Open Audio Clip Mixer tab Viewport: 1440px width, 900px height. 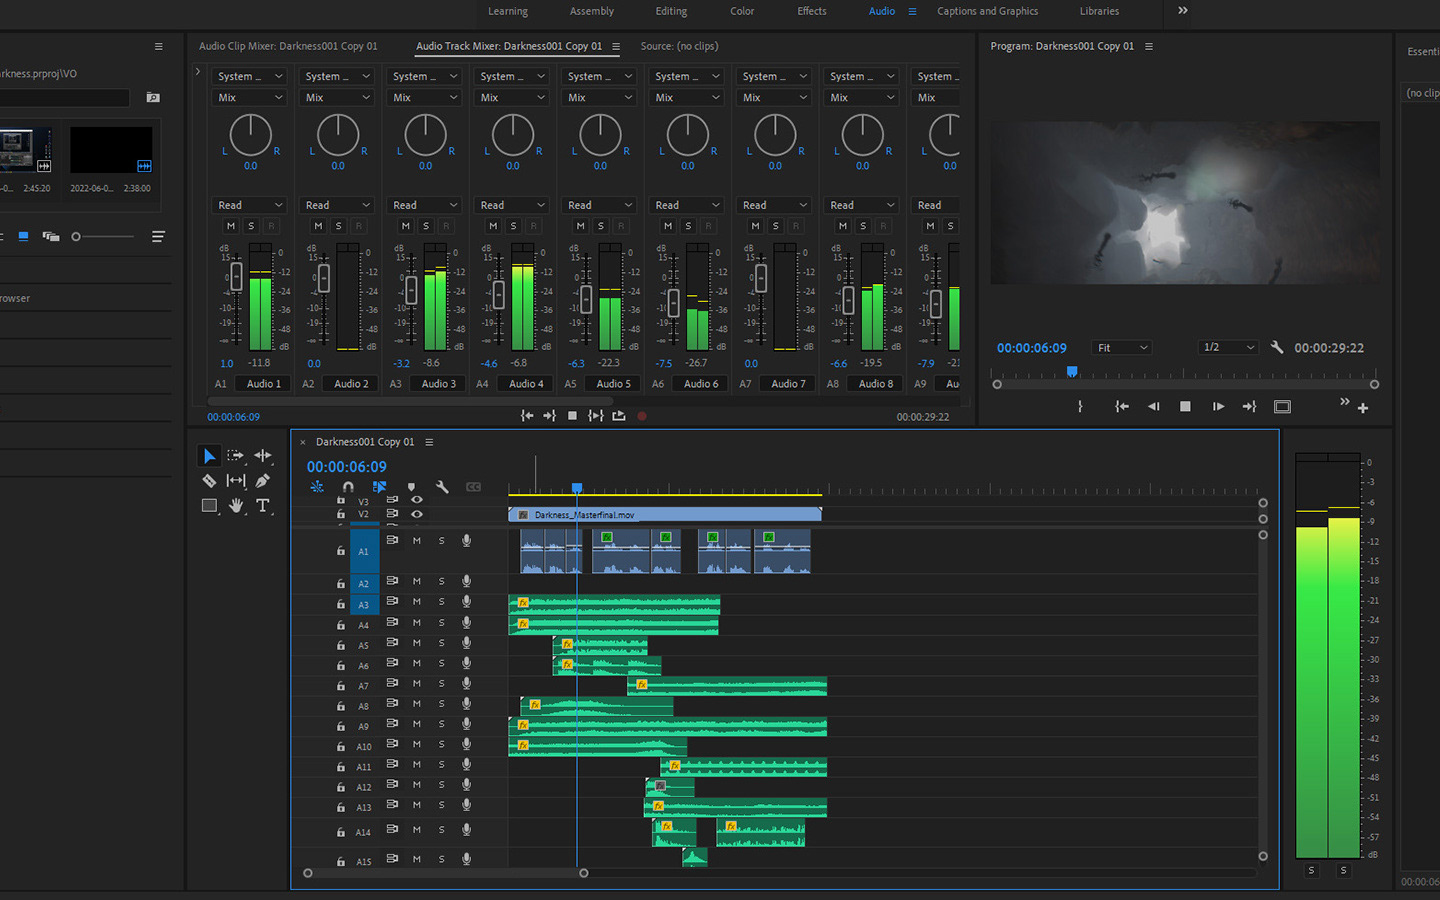[x=288, y=46]
